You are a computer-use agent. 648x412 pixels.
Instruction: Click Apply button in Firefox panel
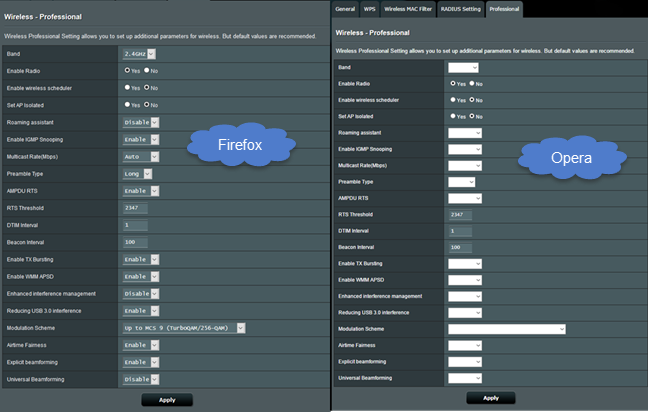[x=167, y=400]
